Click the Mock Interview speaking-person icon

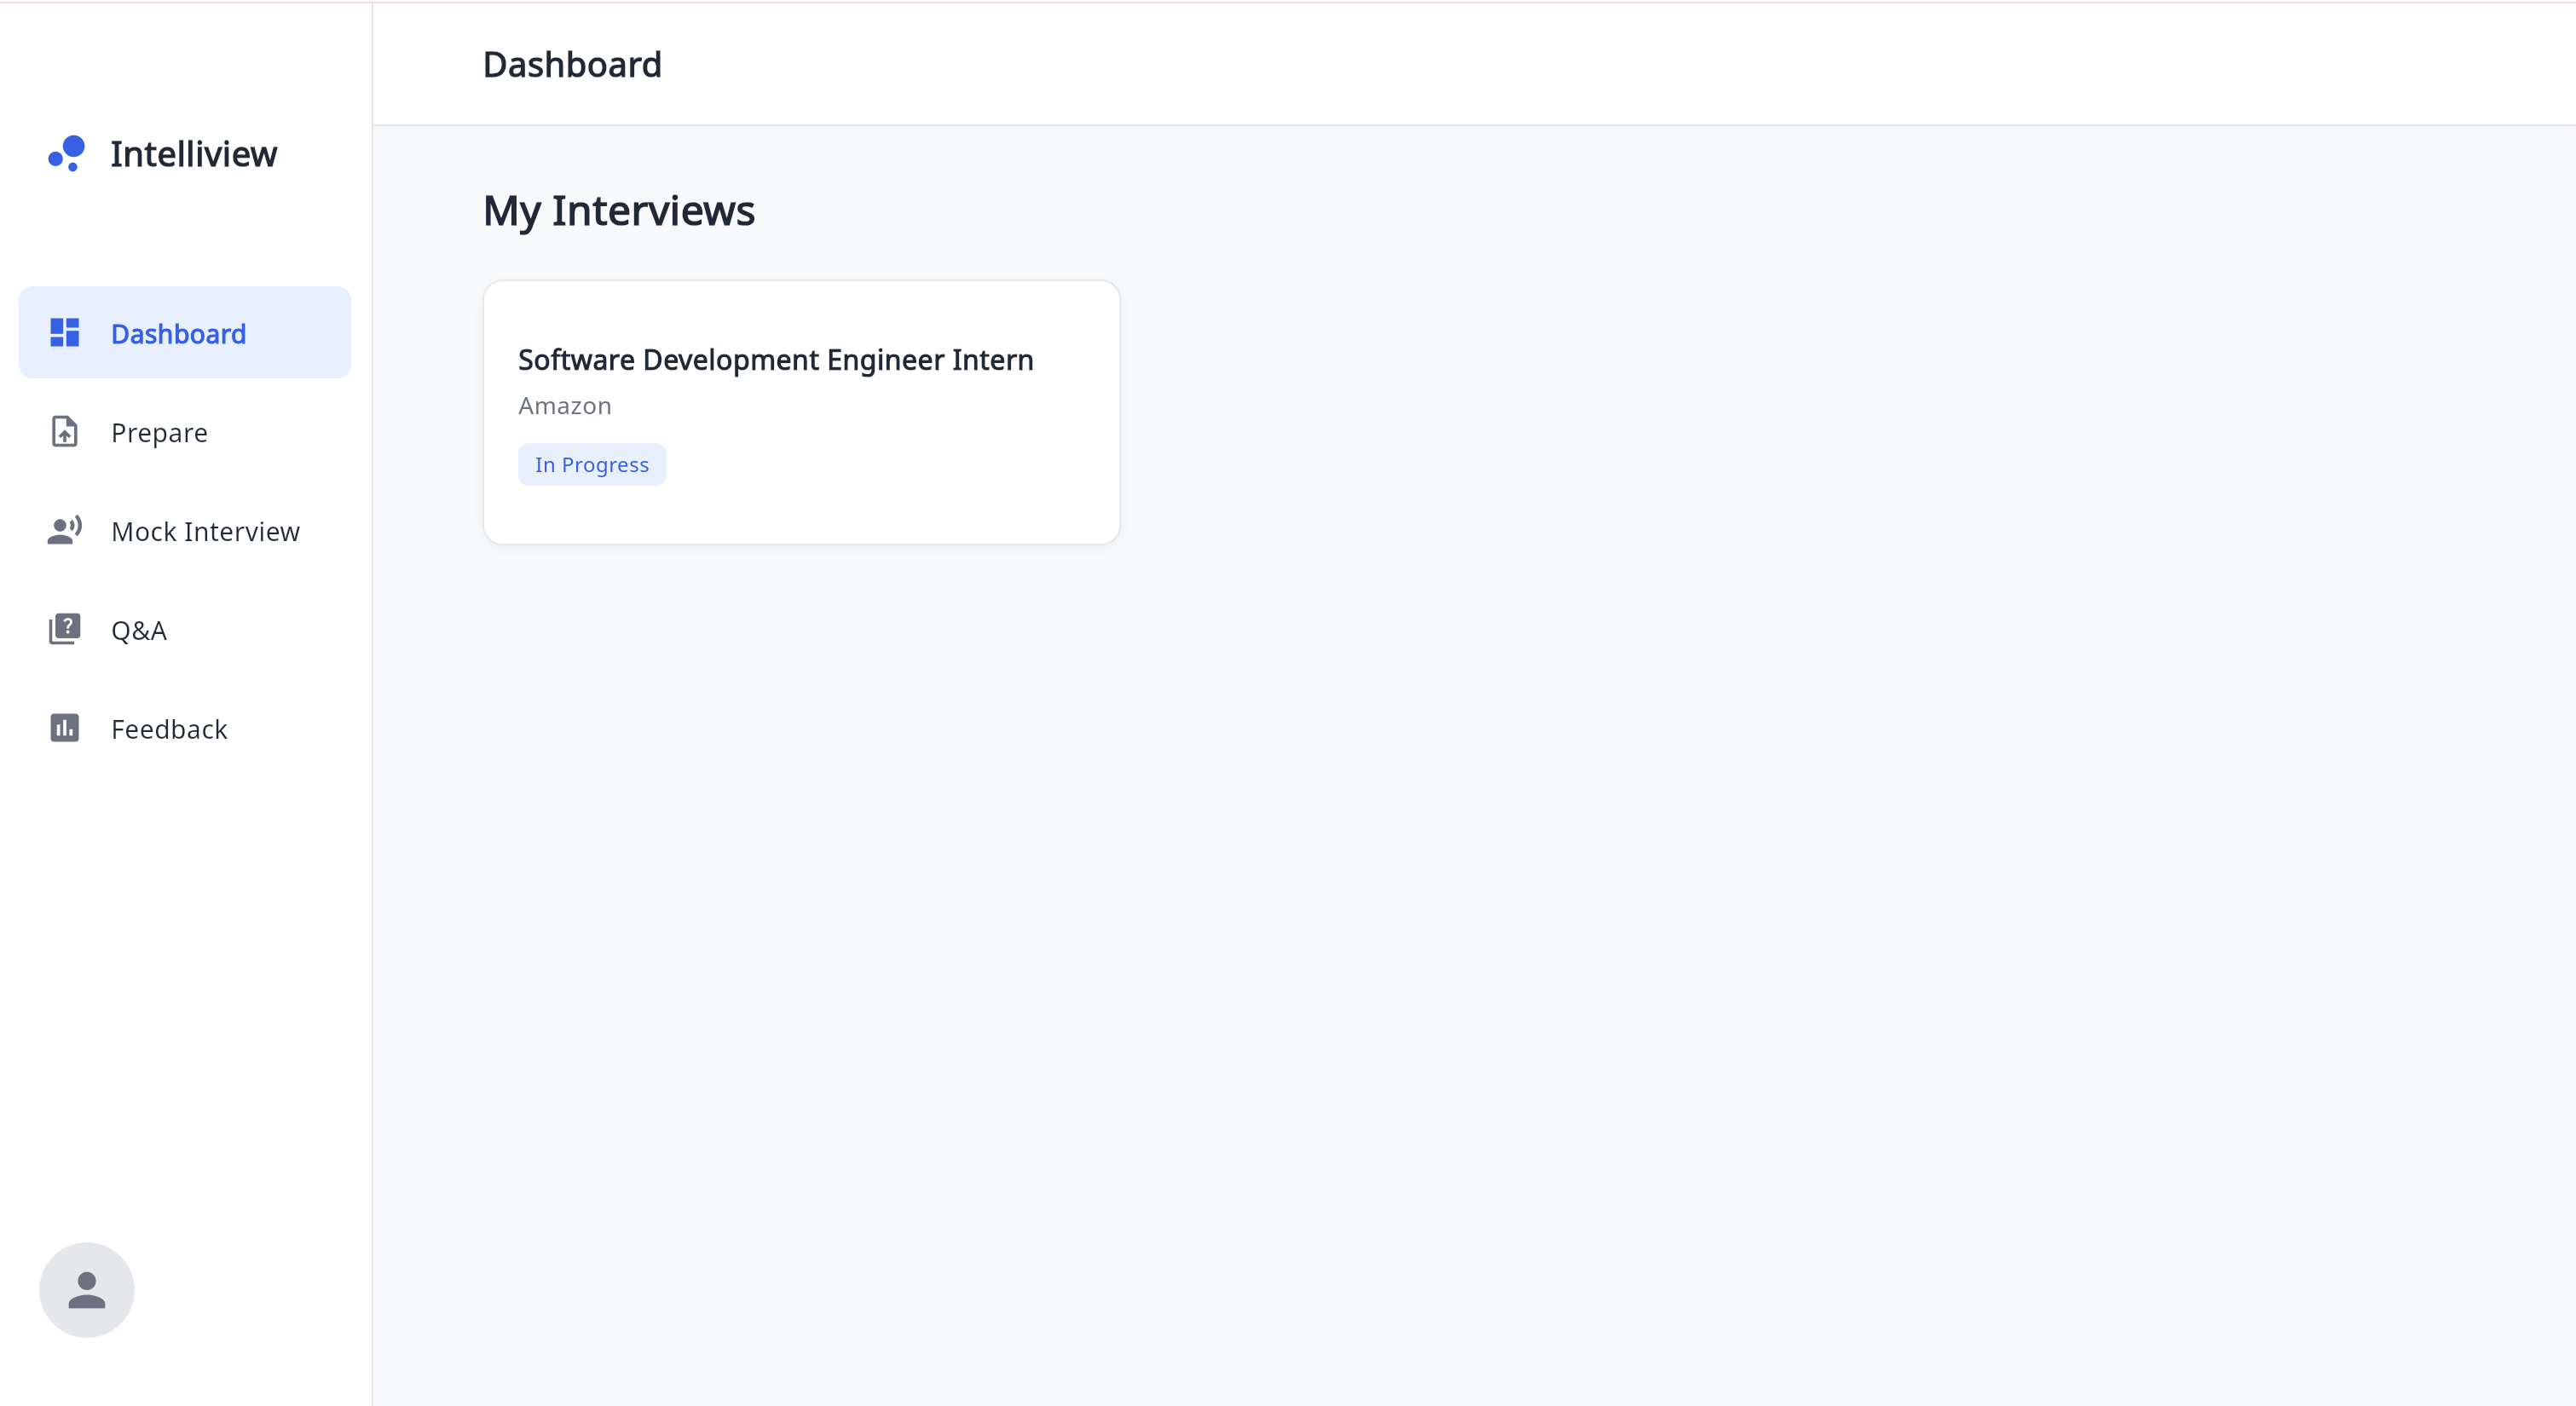pos(65,530)
